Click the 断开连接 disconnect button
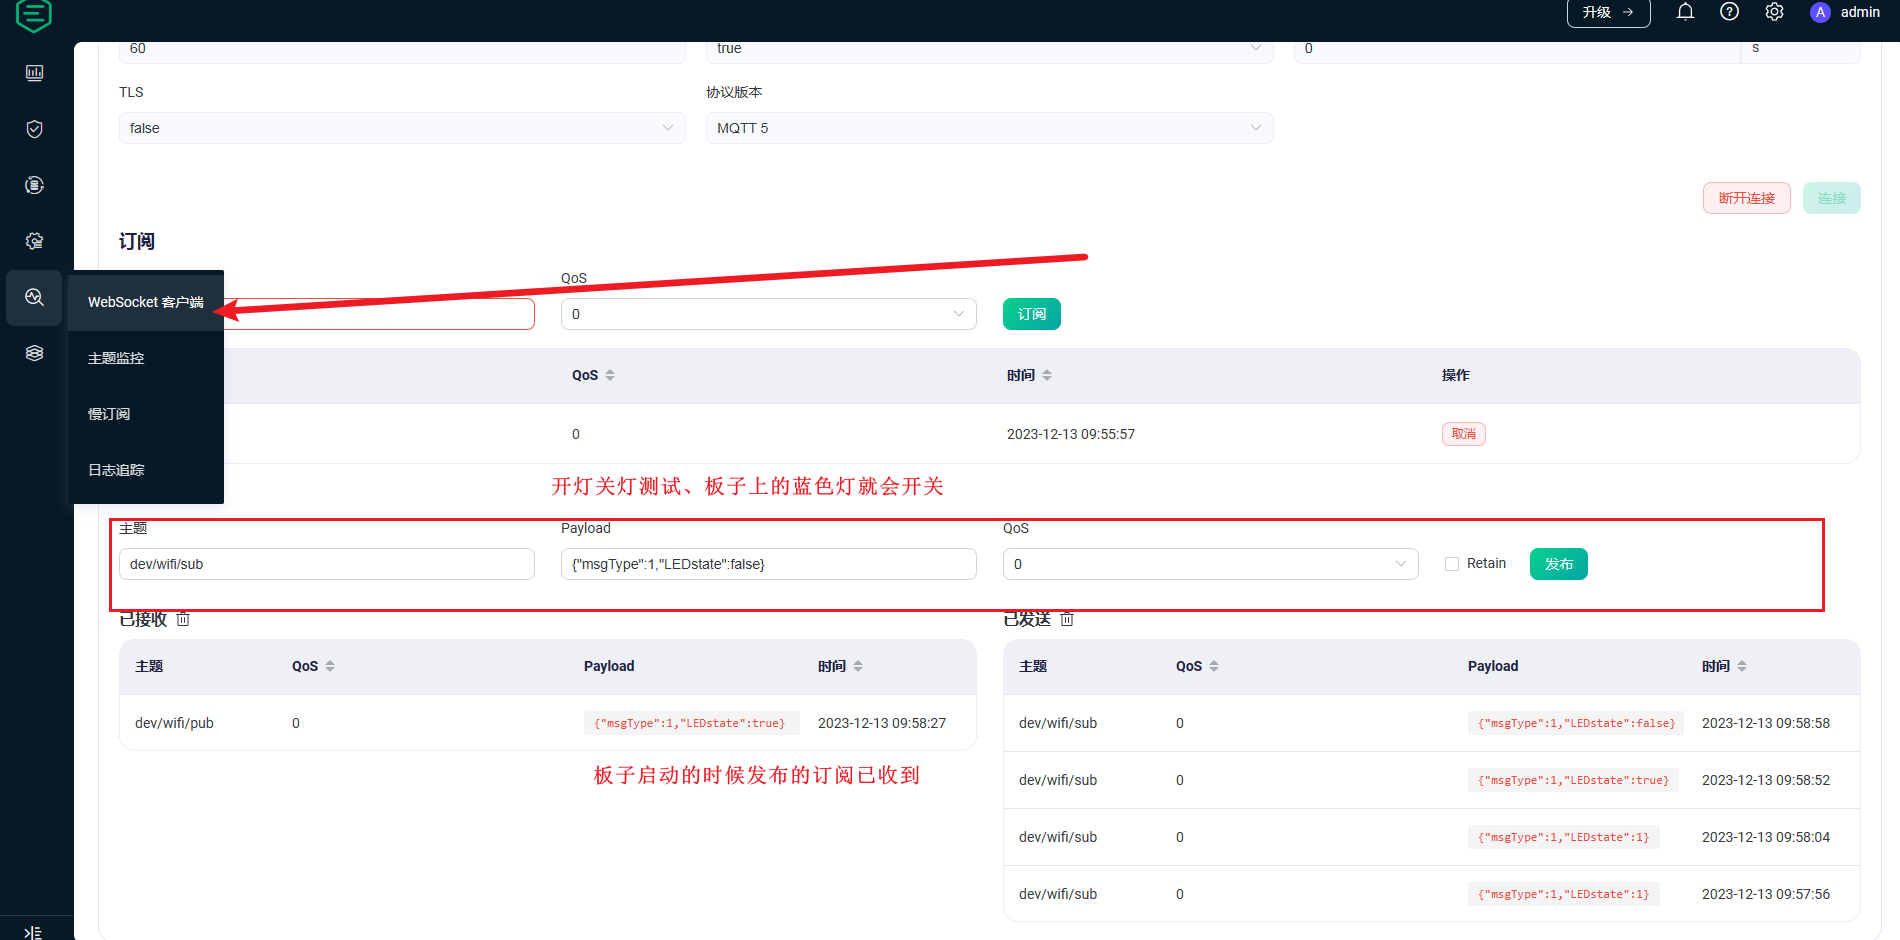 point(1746,198)
